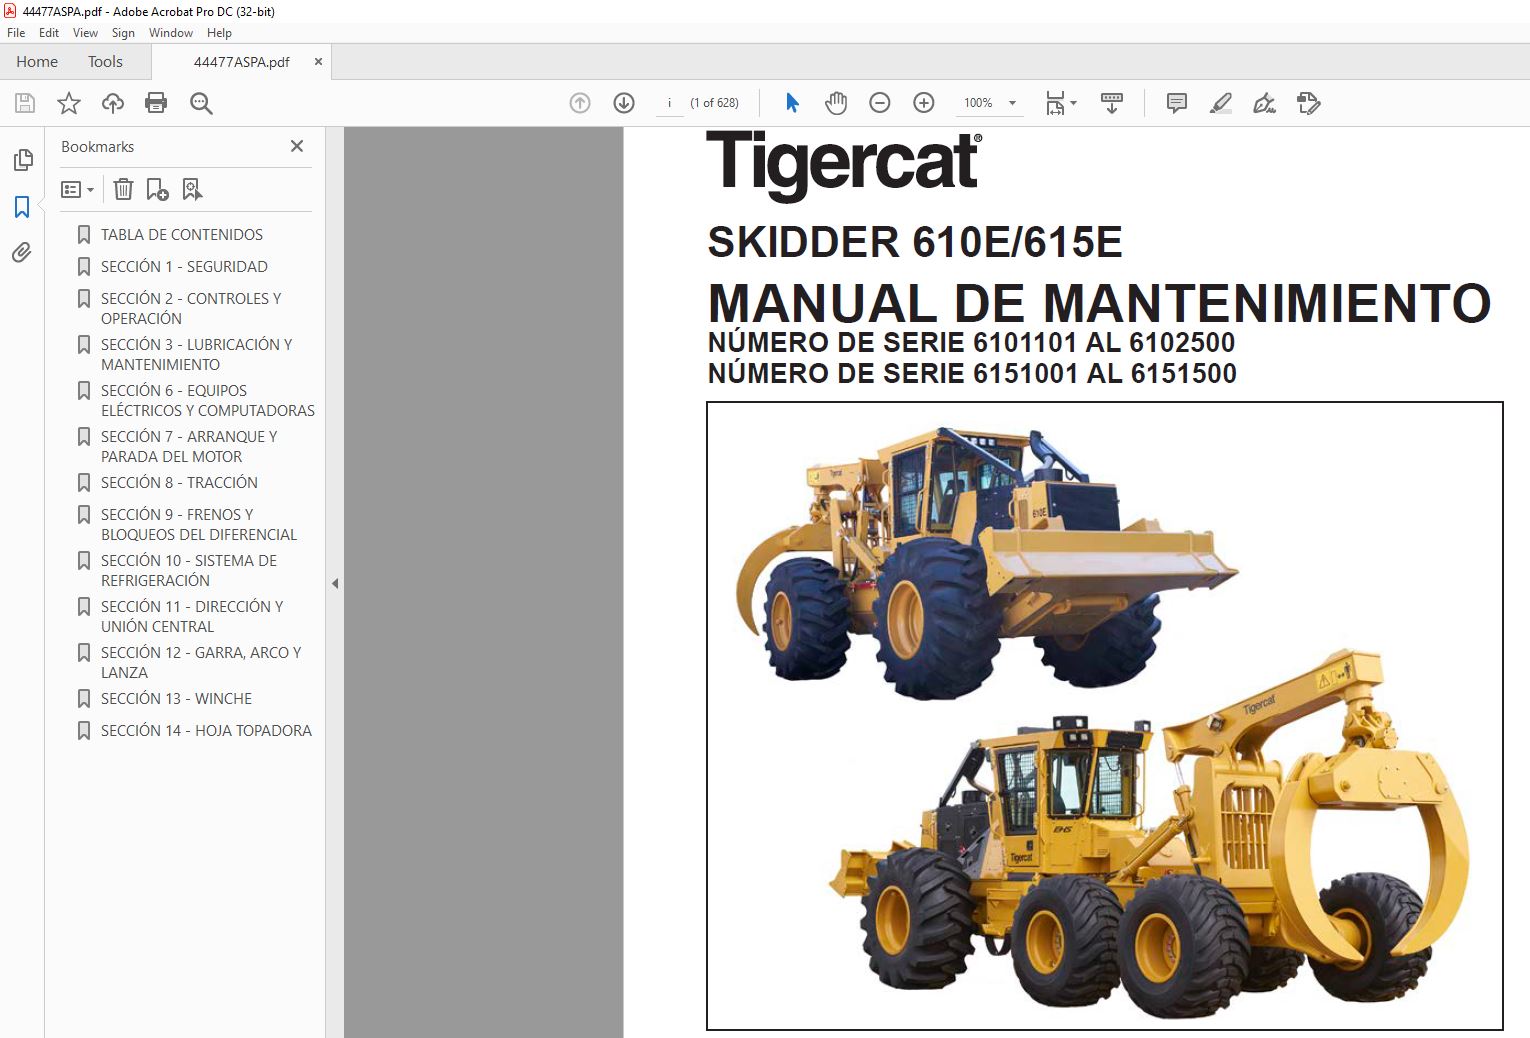1530x1038 pixels.
Task: Select the highlight text pen tool
Action: 1220,103
